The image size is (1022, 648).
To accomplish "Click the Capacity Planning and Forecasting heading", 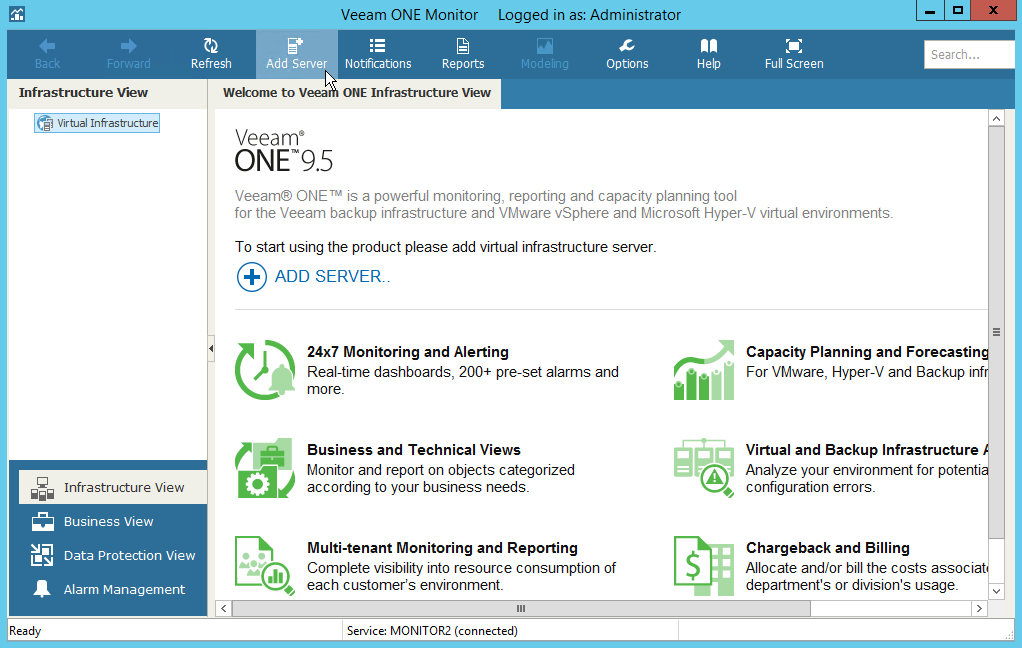I will pos(867,352).
